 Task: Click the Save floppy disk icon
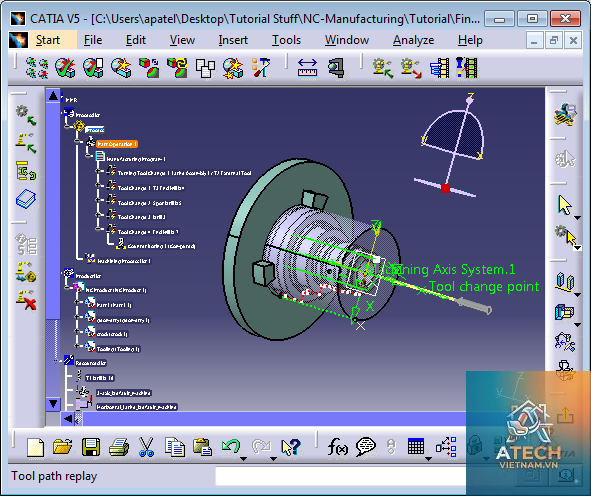91,447
